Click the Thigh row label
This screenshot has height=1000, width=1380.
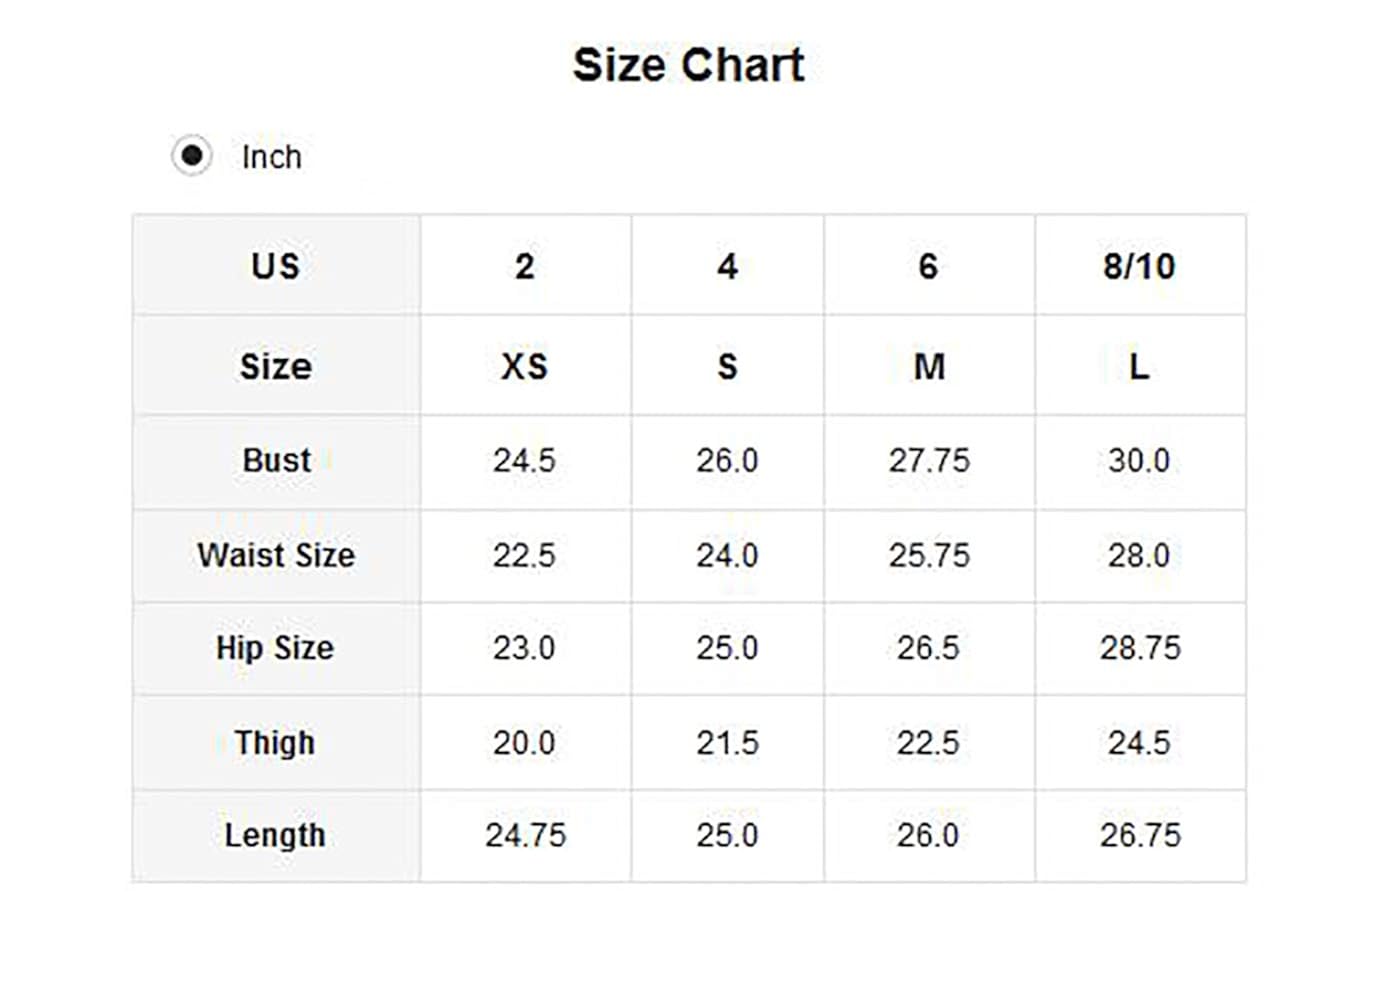point(275,743)
